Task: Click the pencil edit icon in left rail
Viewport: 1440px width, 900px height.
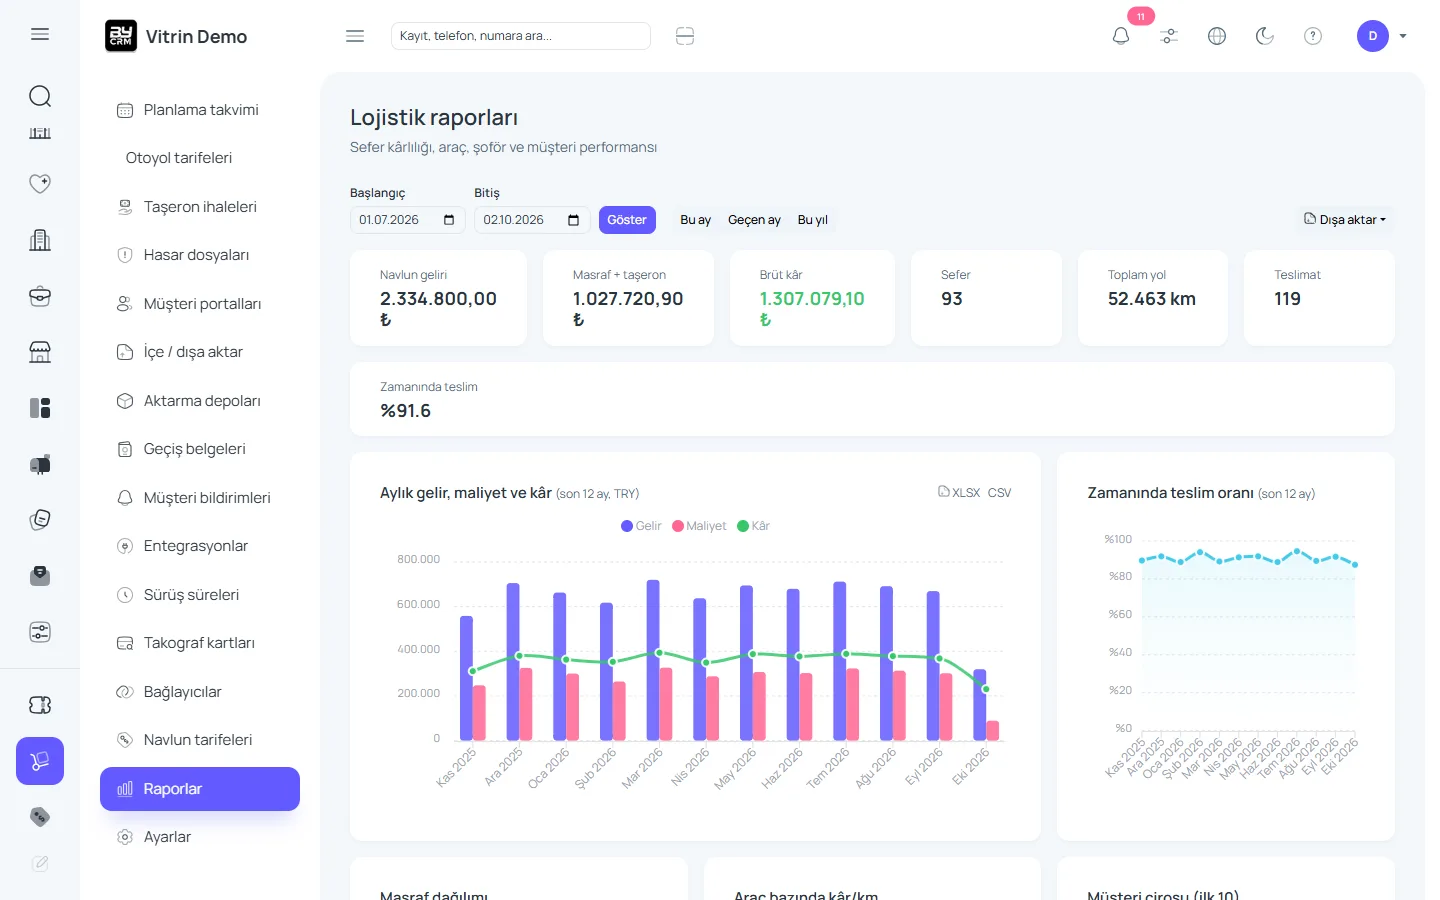Action: (40, 863)
